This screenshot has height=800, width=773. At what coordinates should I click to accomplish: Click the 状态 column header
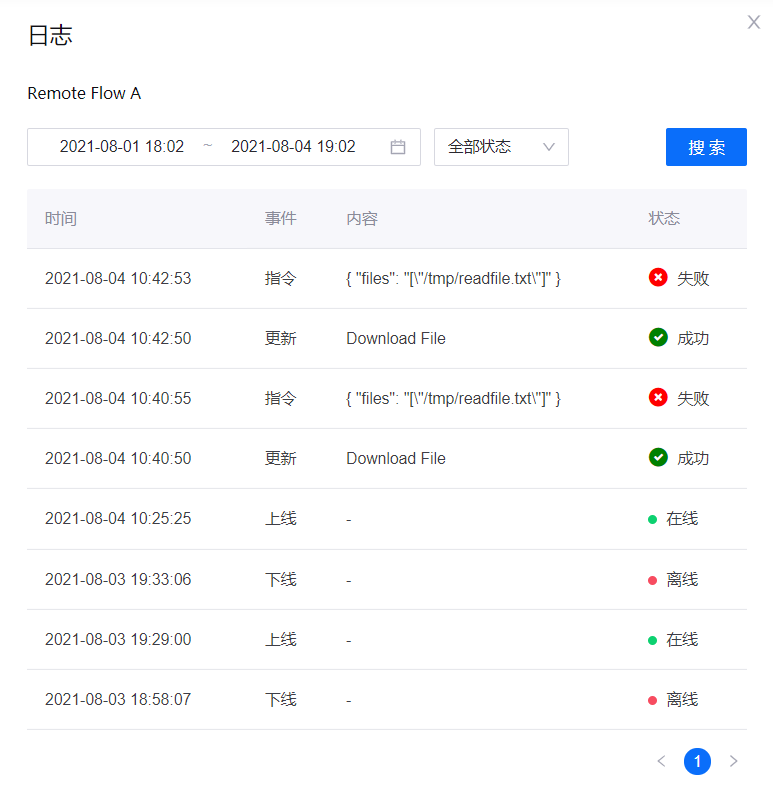[664, 219]
